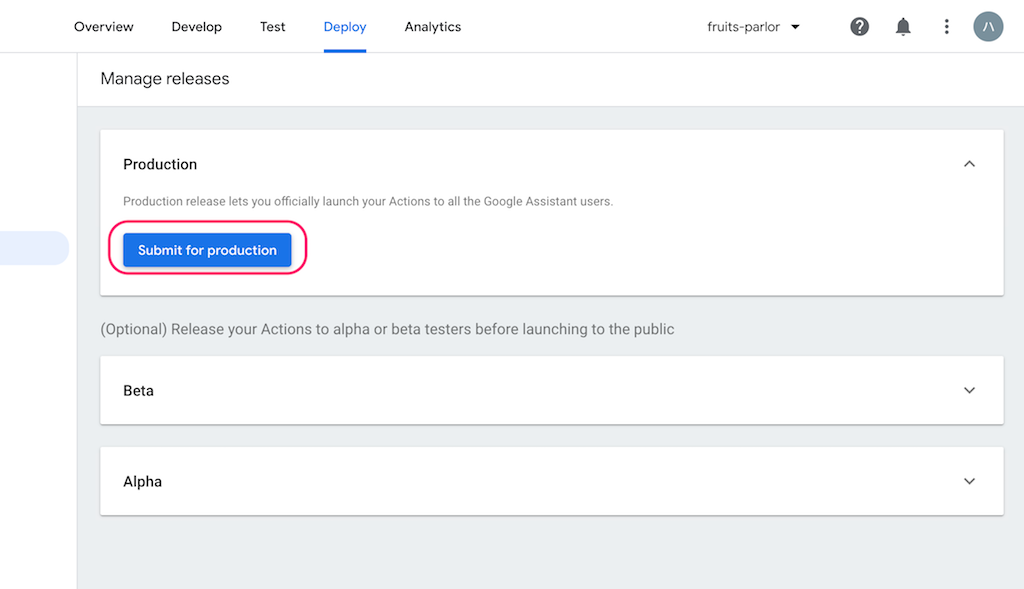Screen dimensions: 1024x589
Task: Select the Deploy tab
Action: (x=345, y=27)
